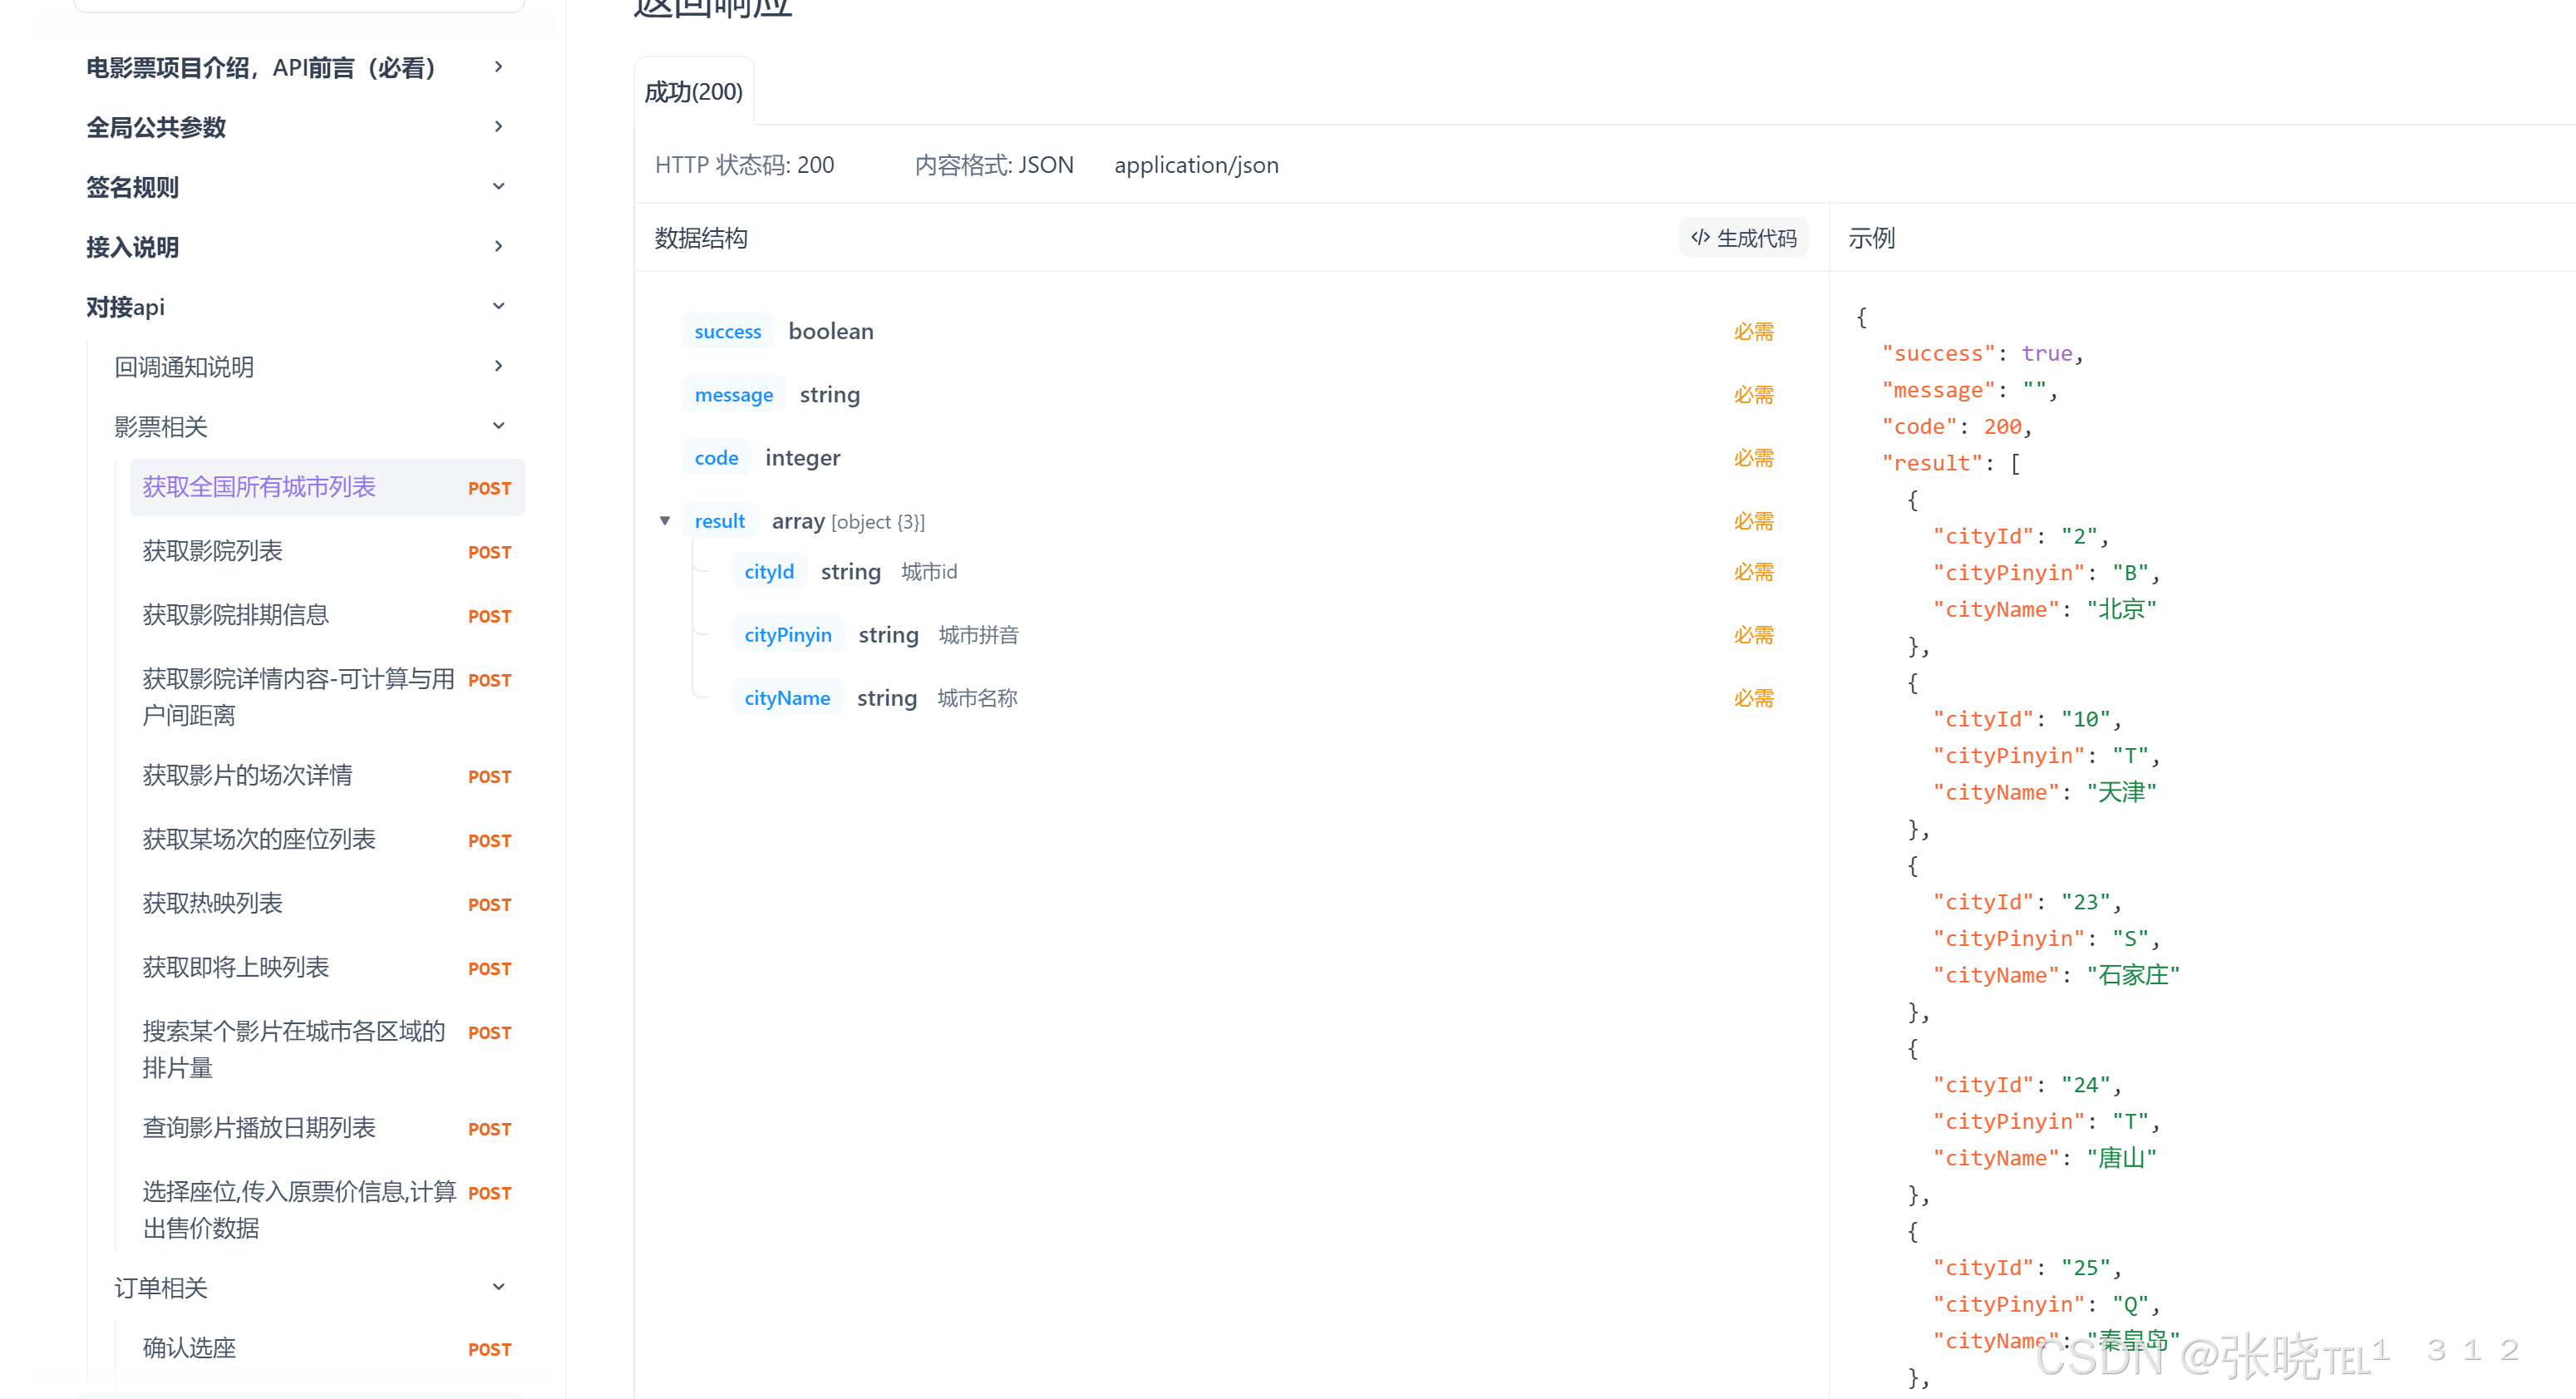Screen dimensions: 2576x1399
Task: Open 获取影院列表 API page
Action: 213,551
